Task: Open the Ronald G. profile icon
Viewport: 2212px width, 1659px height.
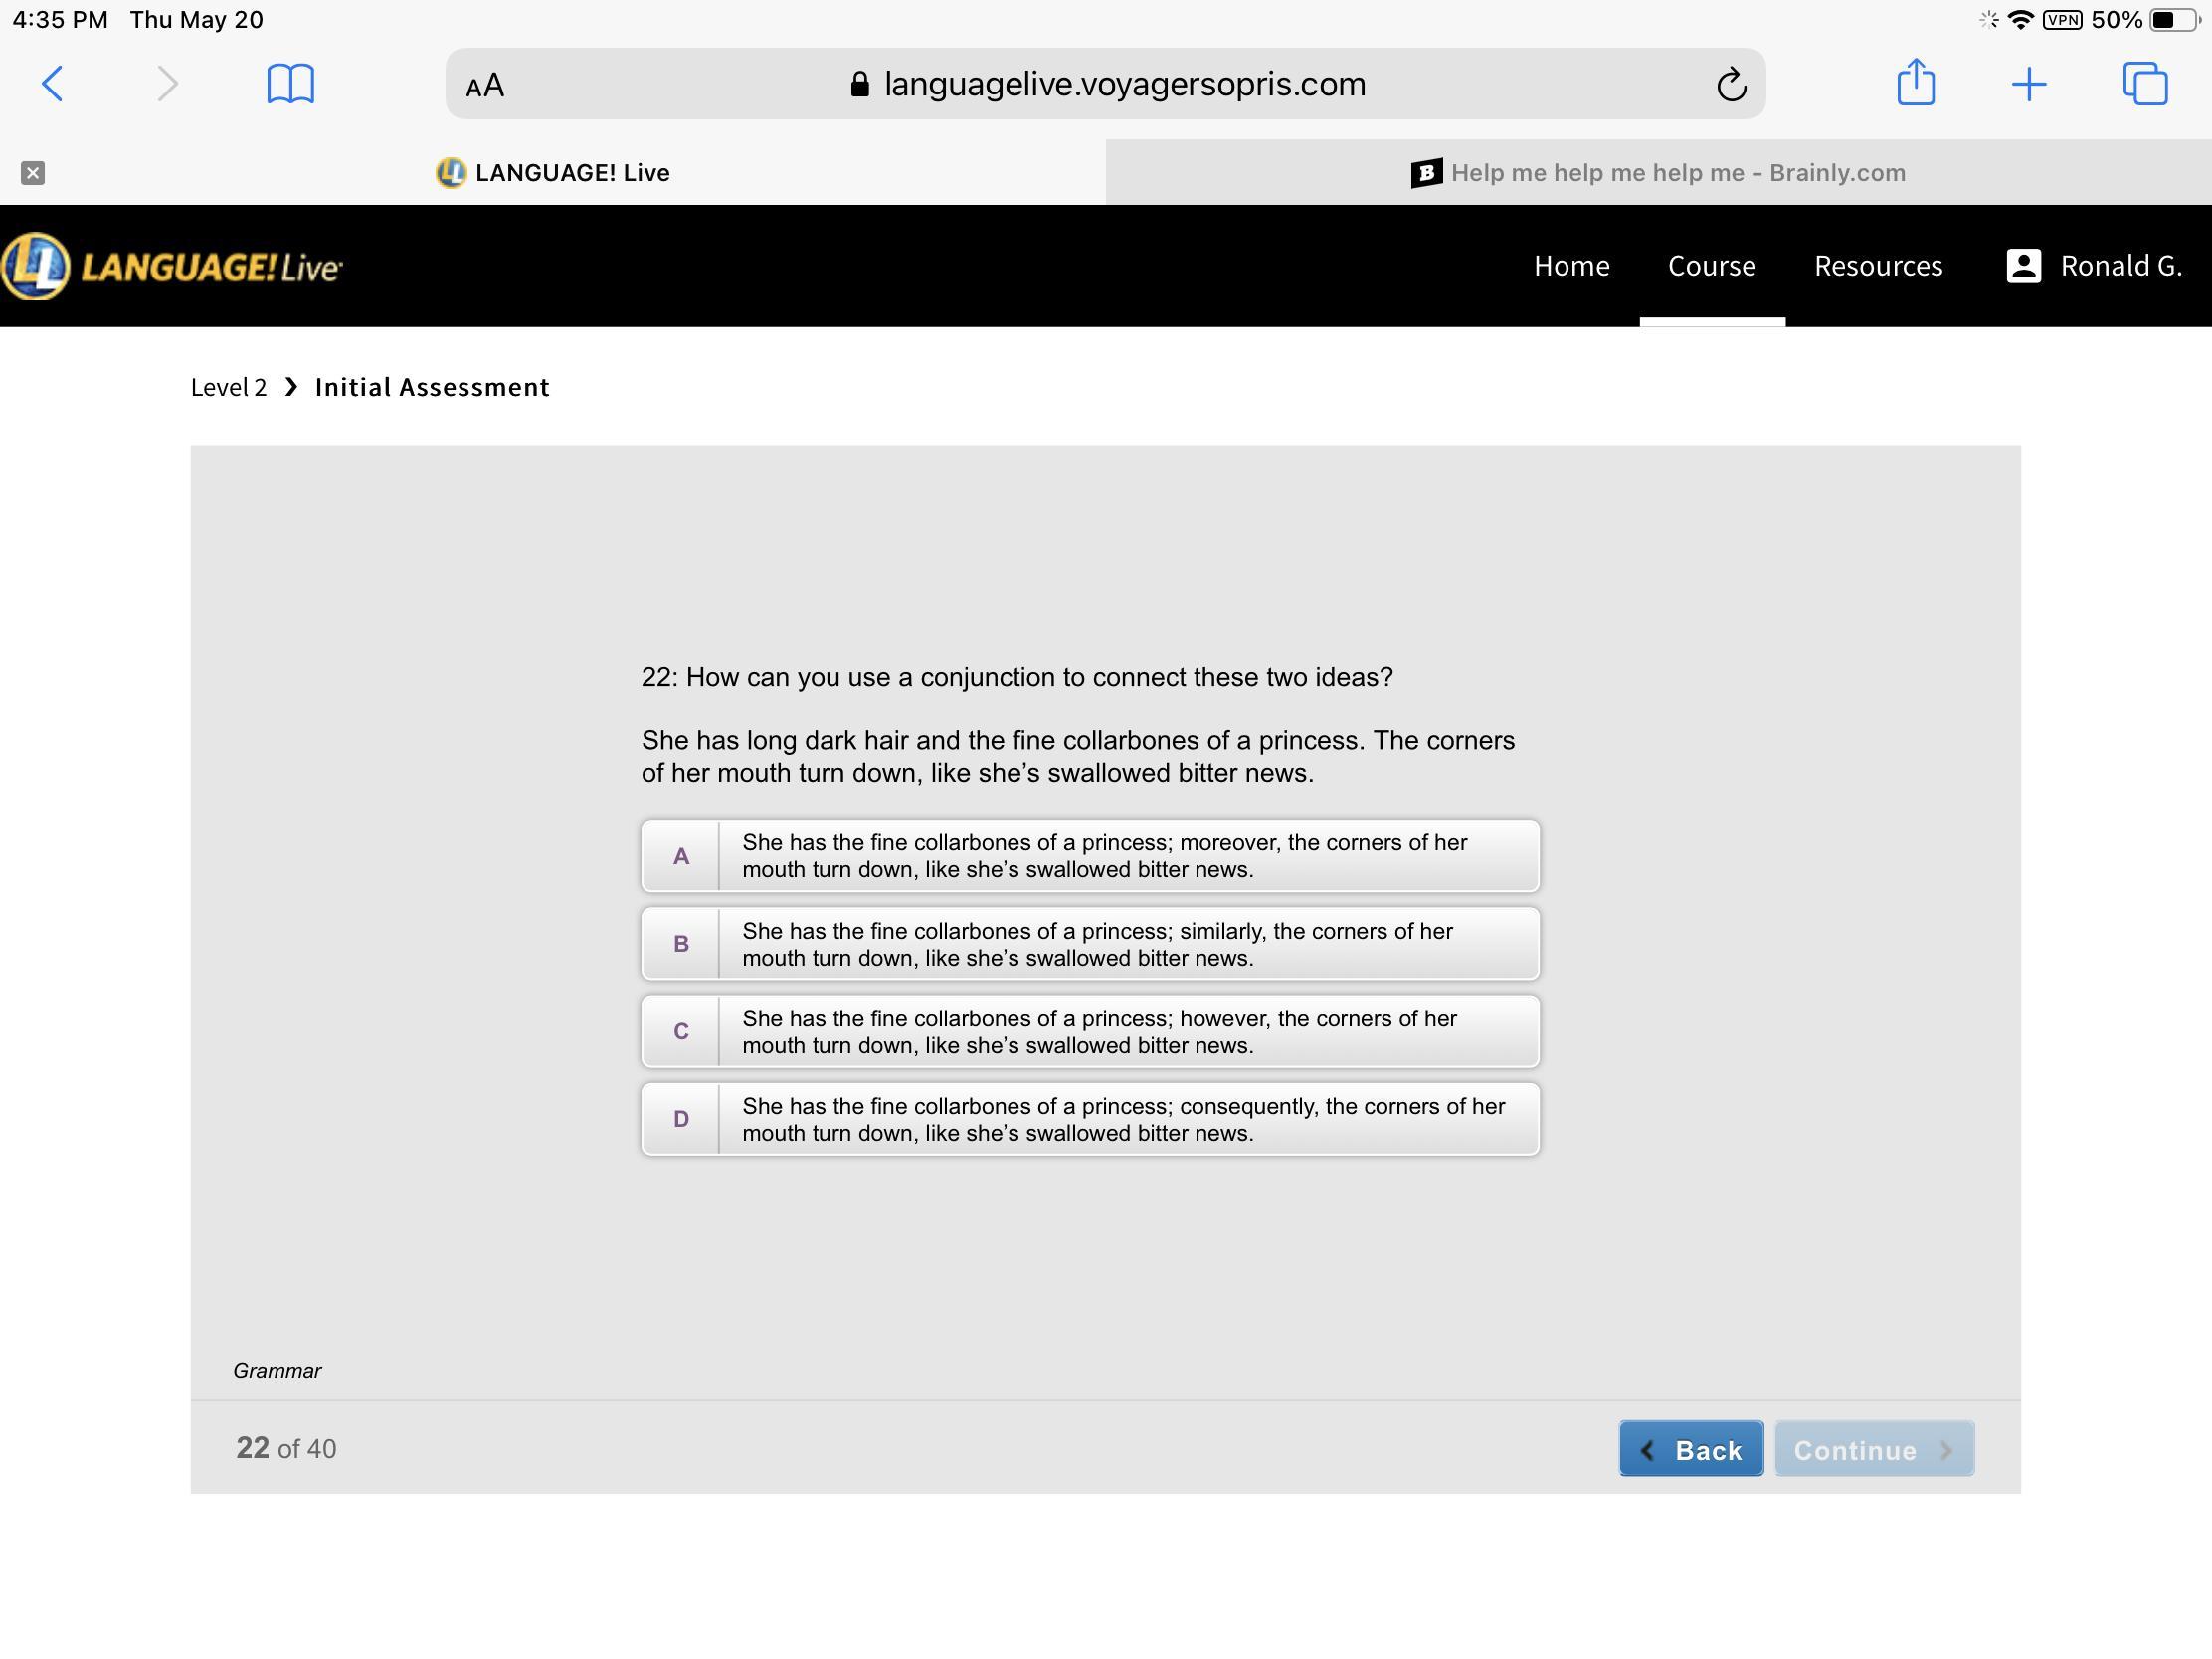Action: [2023, 266]
